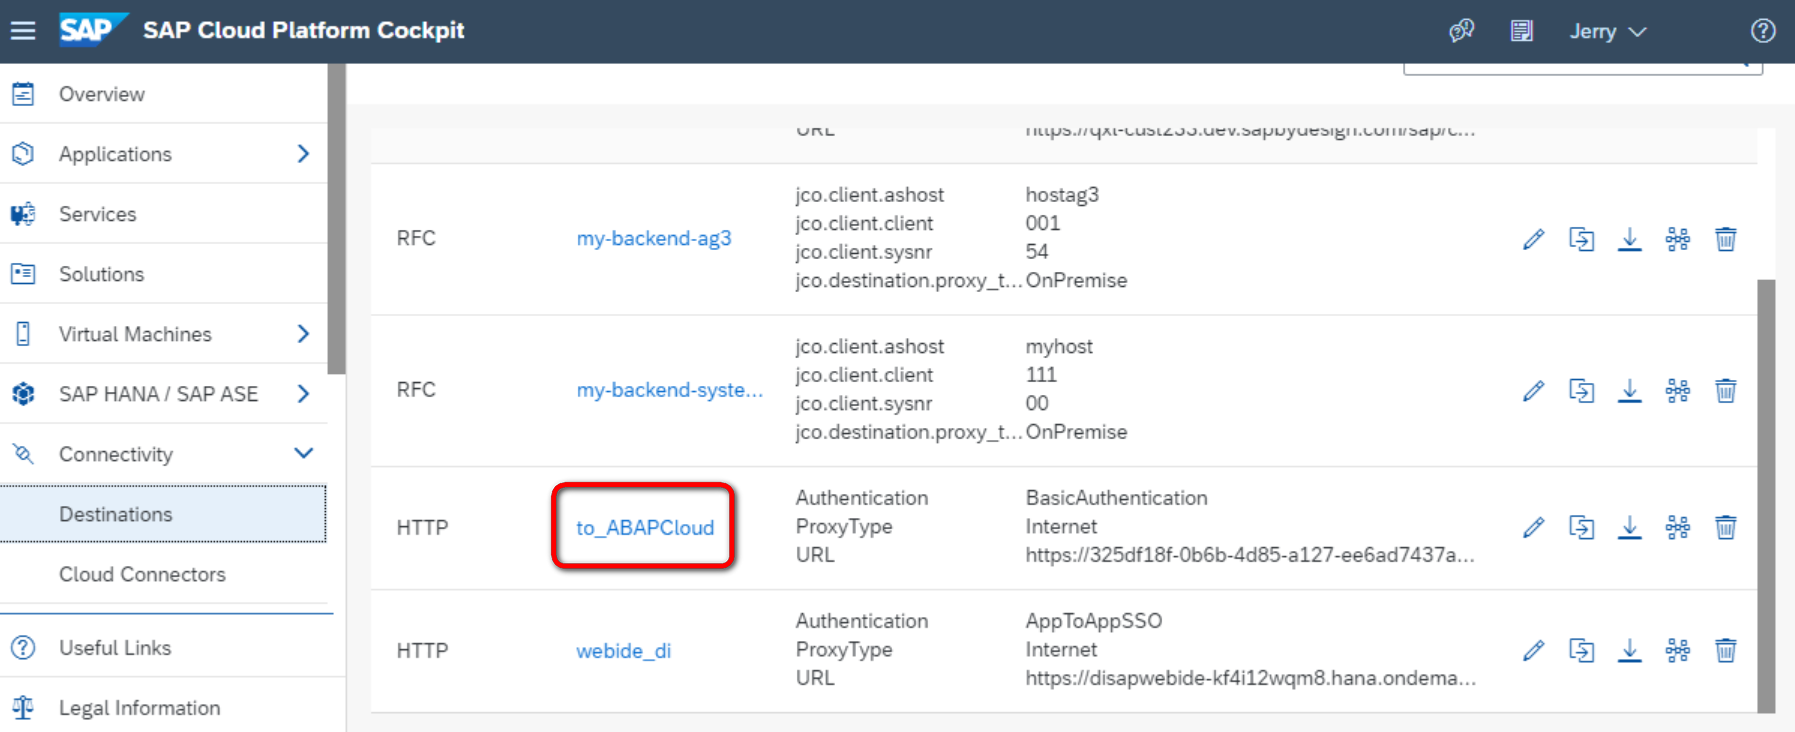Open Cloud Connectors under Connectivity
The image size is (1795, 732).
(x=163, y=574)
